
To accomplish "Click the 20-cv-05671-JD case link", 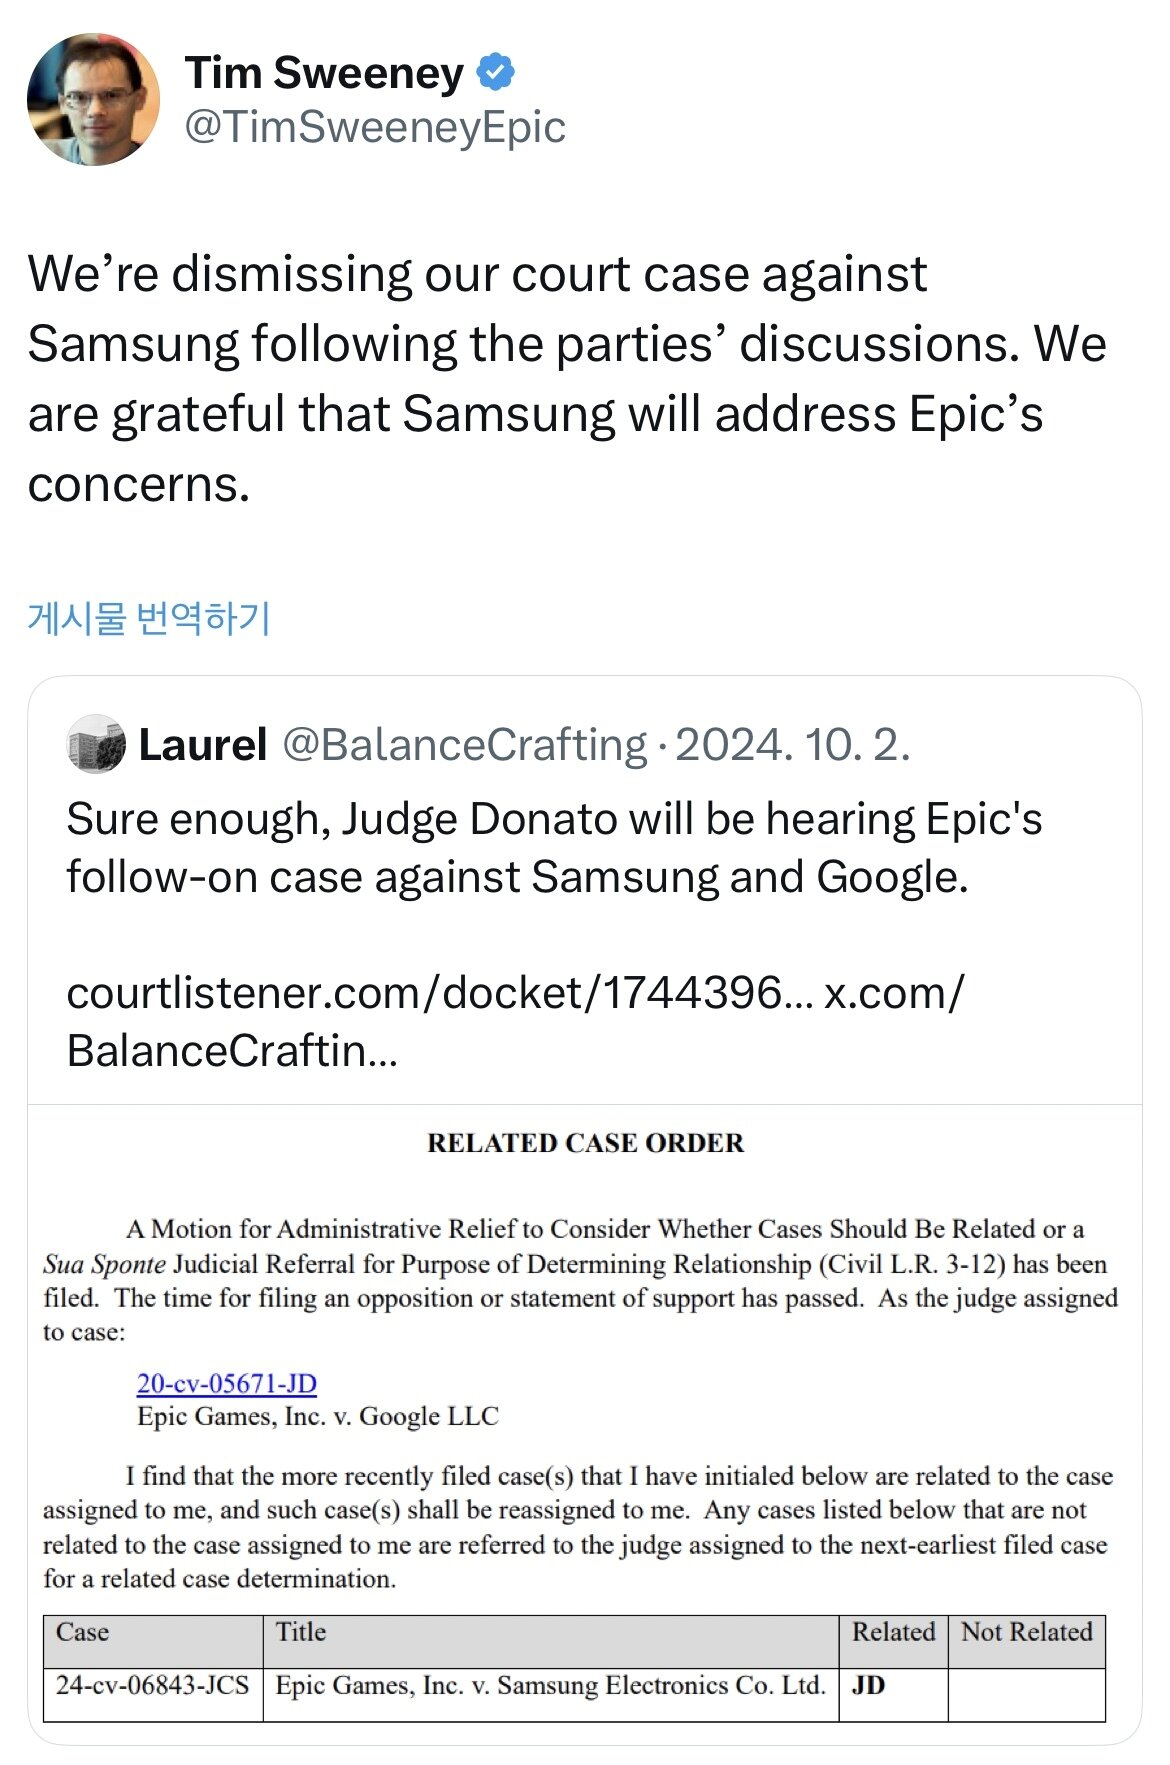I will click(x=227, y=1383).
